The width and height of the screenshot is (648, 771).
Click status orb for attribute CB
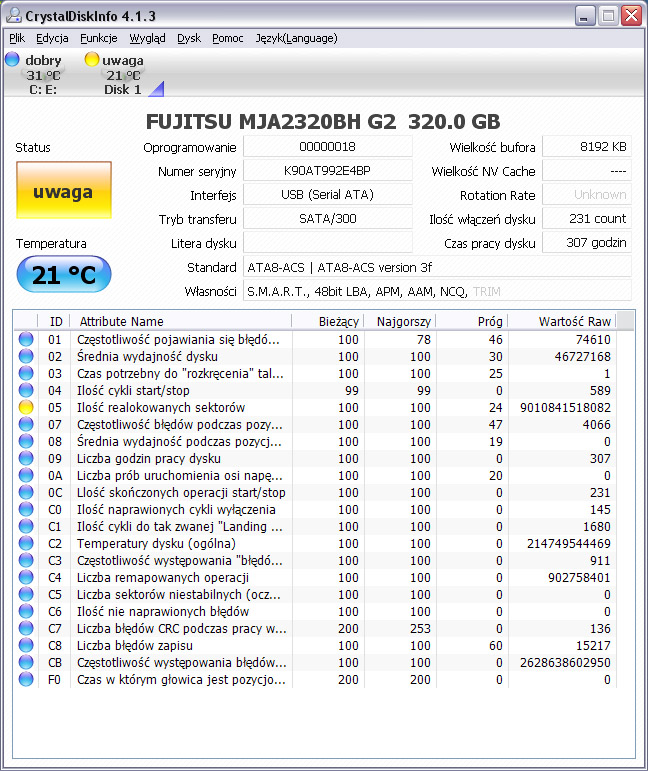[x=26, y=662]
